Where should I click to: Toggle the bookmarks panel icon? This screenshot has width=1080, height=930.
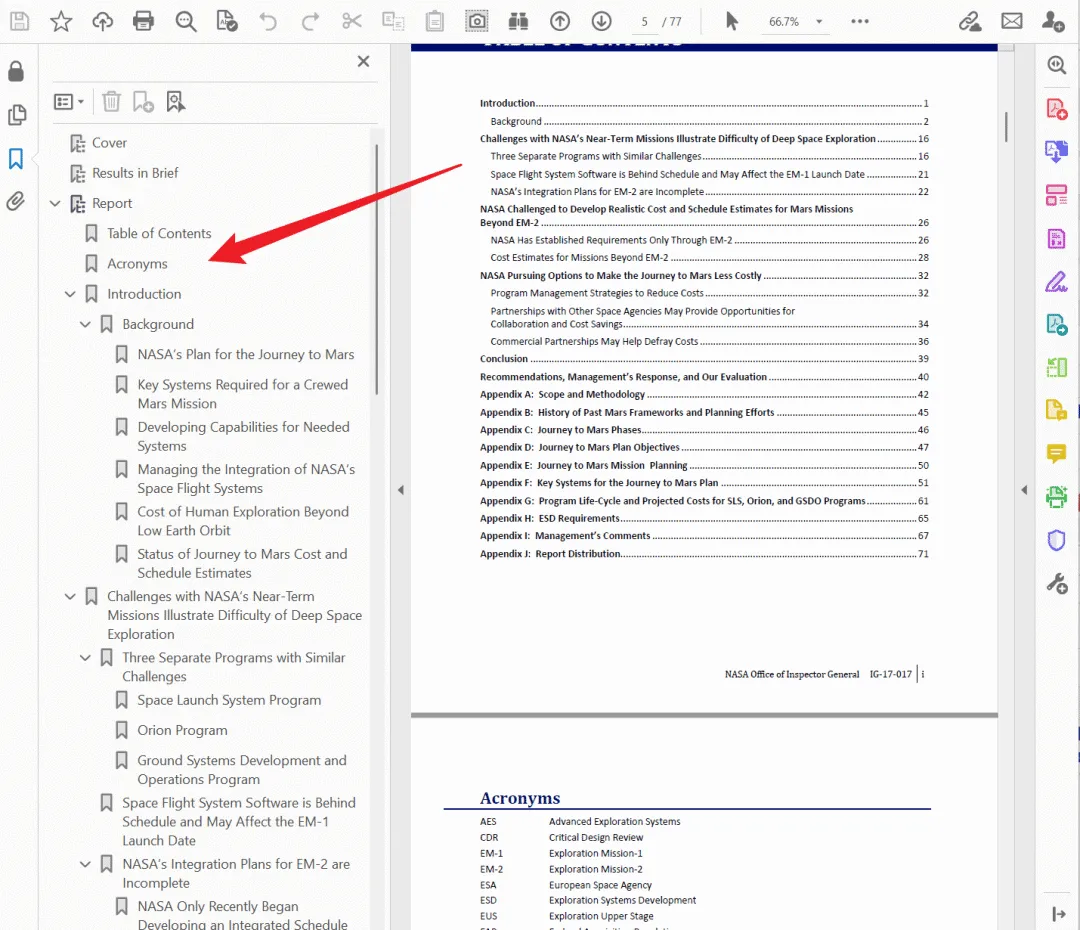(16, 158)
